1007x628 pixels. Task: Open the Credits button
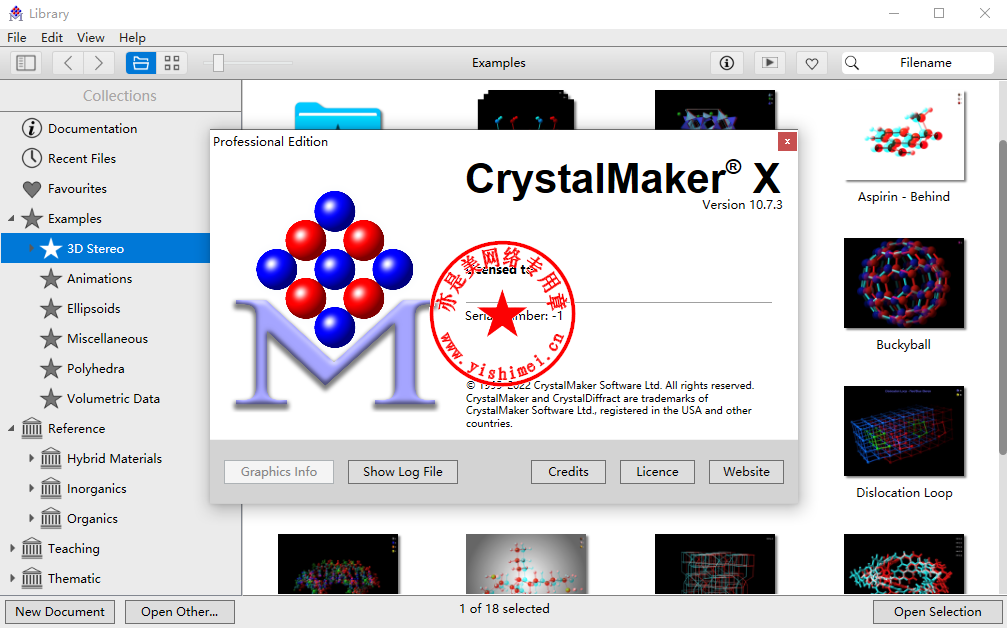pos(568,472)
